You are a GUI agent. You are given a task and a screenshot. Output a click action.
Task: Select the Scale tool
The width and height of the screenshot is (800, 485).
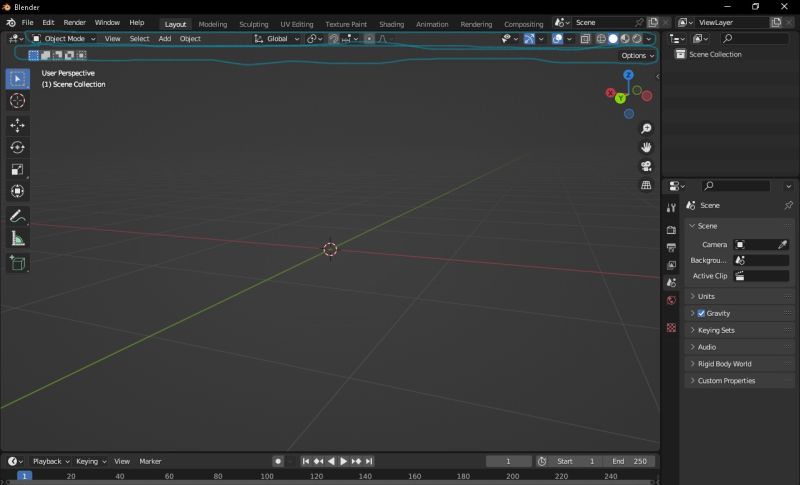pos(17,169)
